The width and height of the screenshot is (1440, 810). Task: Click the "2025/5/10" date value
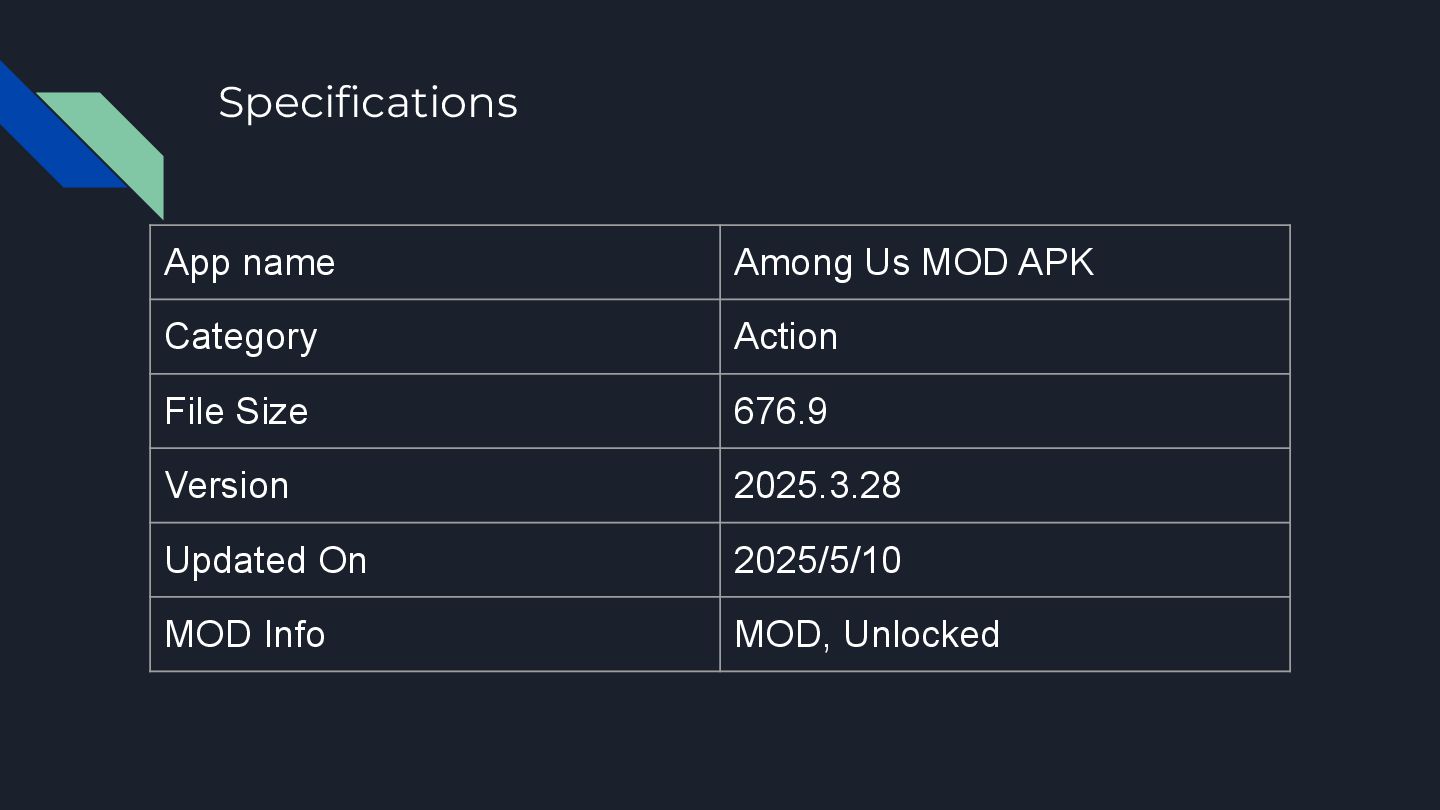tap(817, 560)
